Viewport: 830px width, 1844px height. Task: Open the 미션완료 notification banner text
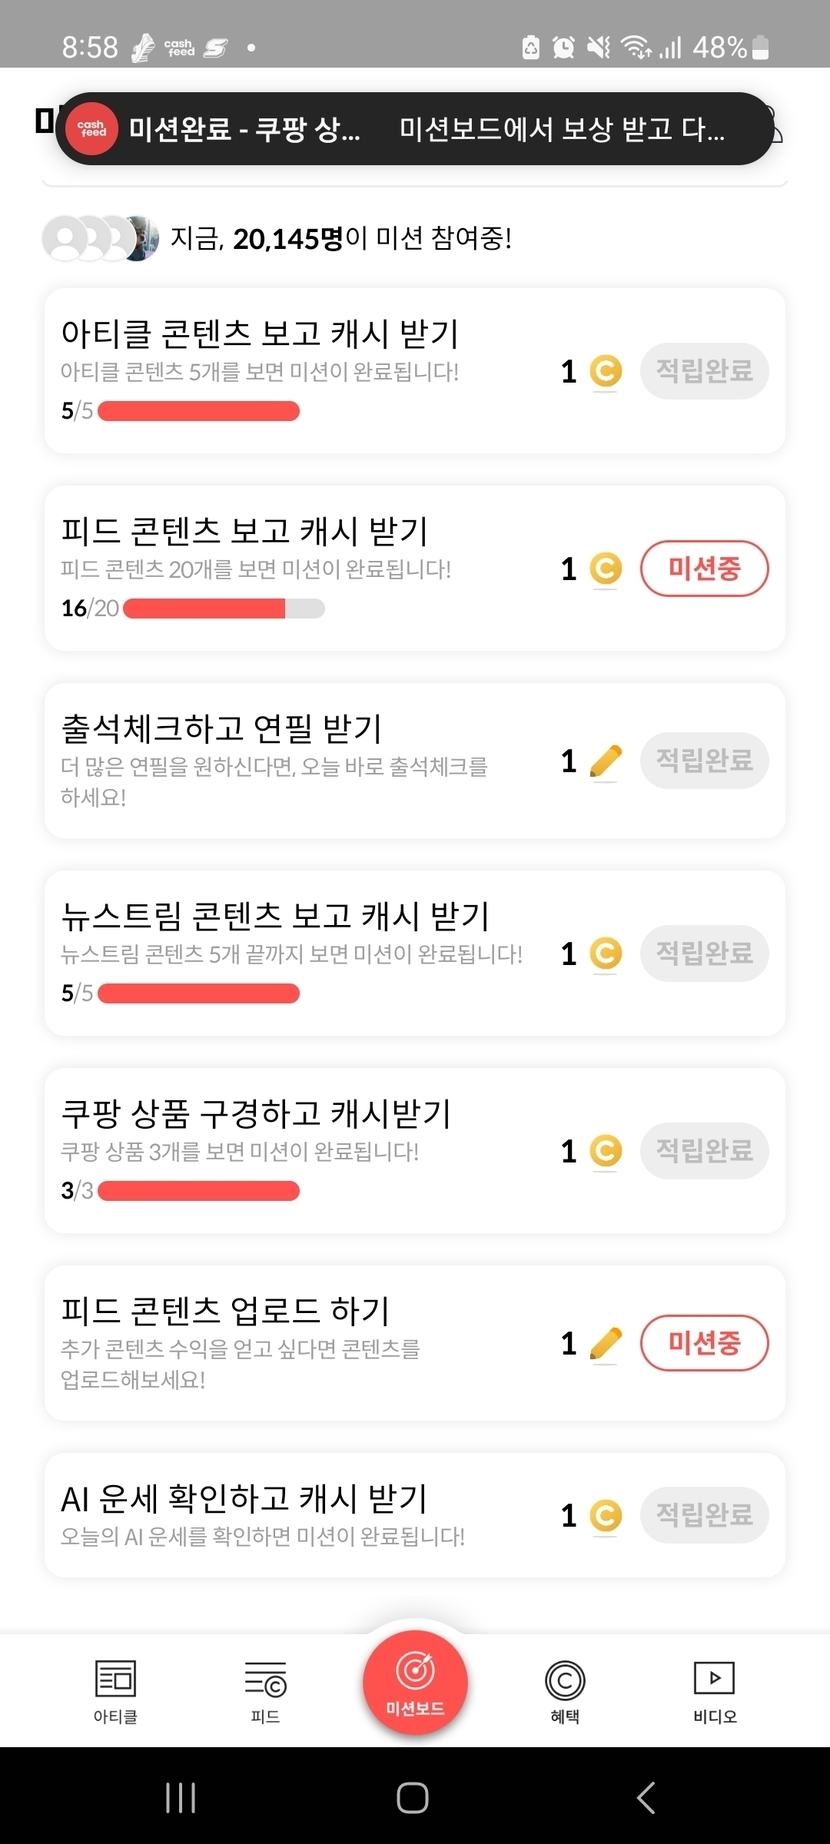tap(245, 129)
